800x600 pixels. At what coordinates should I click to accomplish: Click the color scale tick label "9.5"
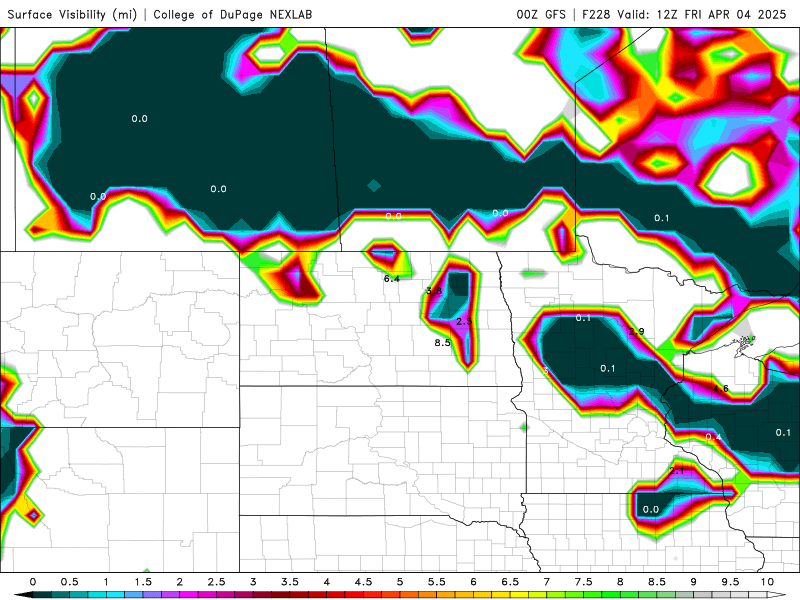pyautogui.click(x=731, y=582)
